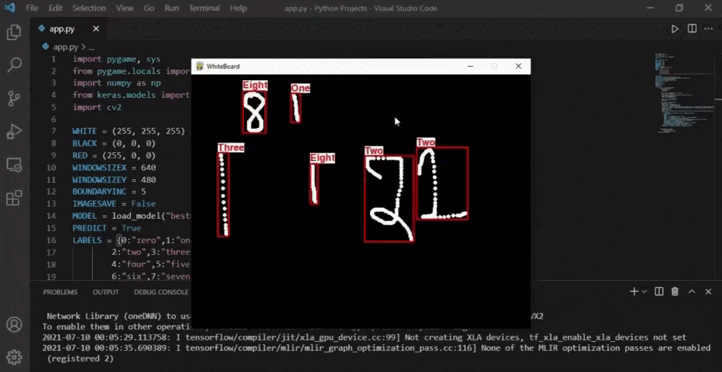Click app.py in the breadcrumb
The height and width of the screenshot is (372, 722).
click(65, 47)
